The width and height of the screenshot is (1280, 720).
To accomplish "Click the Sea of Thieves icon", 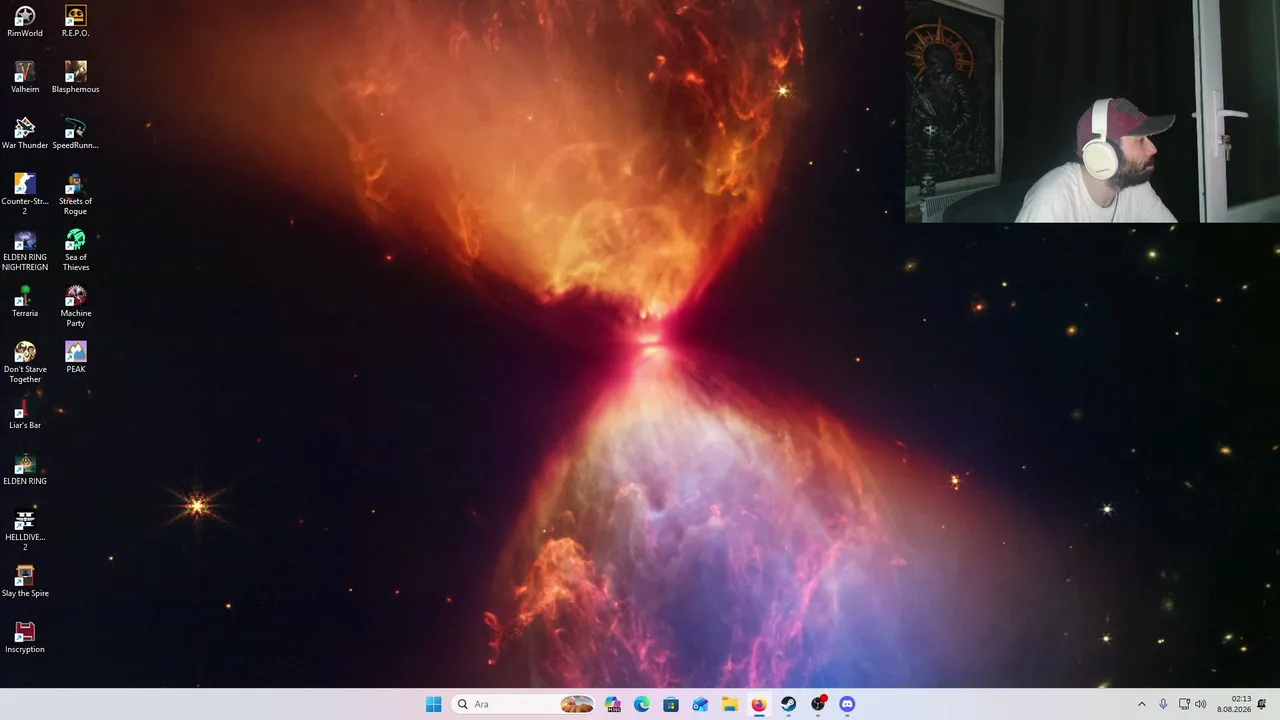I will pyautogui.click(x=75, y=250).
